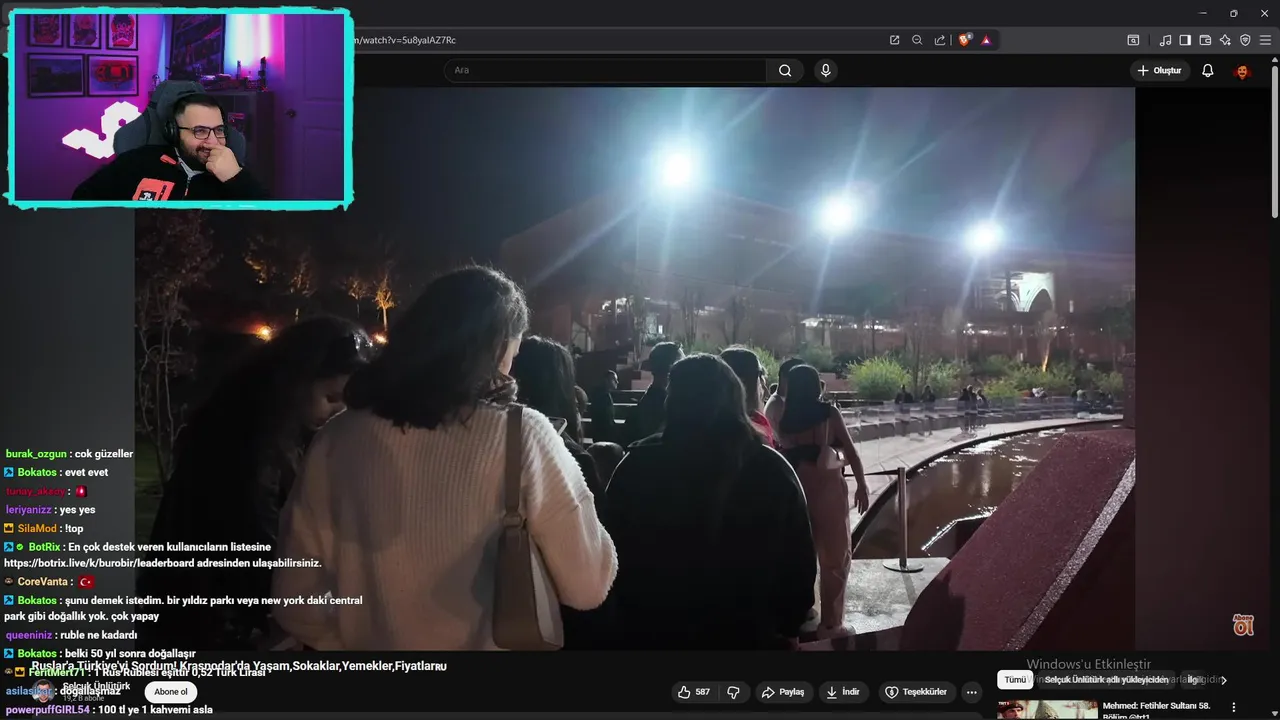Screen dimensions: 1280x720
Task: Open Brave Rewards triangle icon
Action: pos(986,40)
